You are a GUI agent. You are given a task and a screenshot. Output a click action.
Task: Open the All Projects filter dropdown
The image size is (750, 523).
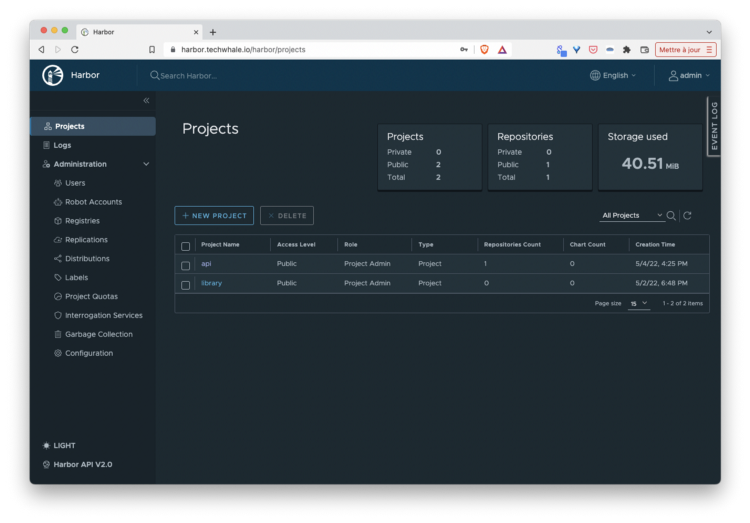click(x=632, y=215)
